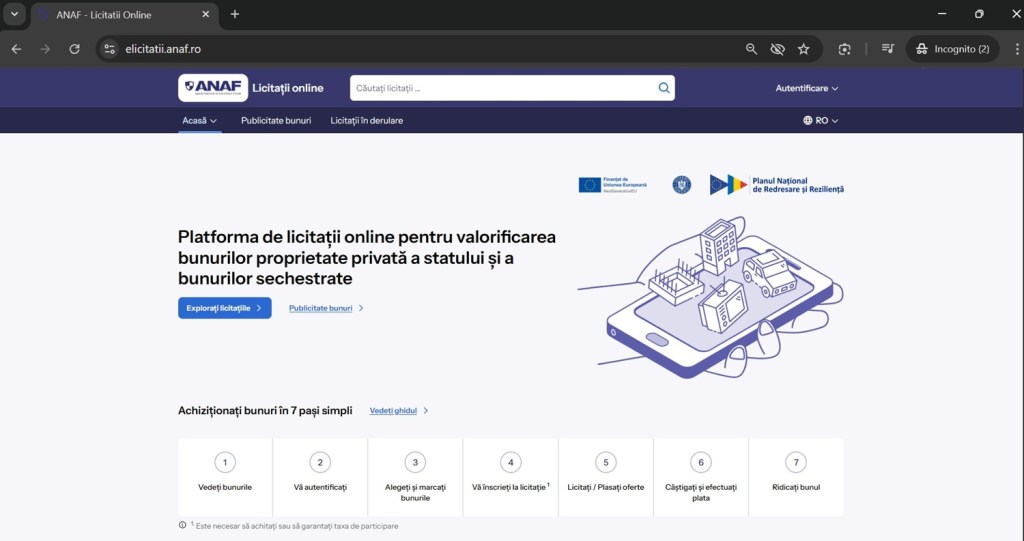1024x541 pixels.
Task: Click the browser reload page icon
Action: (74, 49)
